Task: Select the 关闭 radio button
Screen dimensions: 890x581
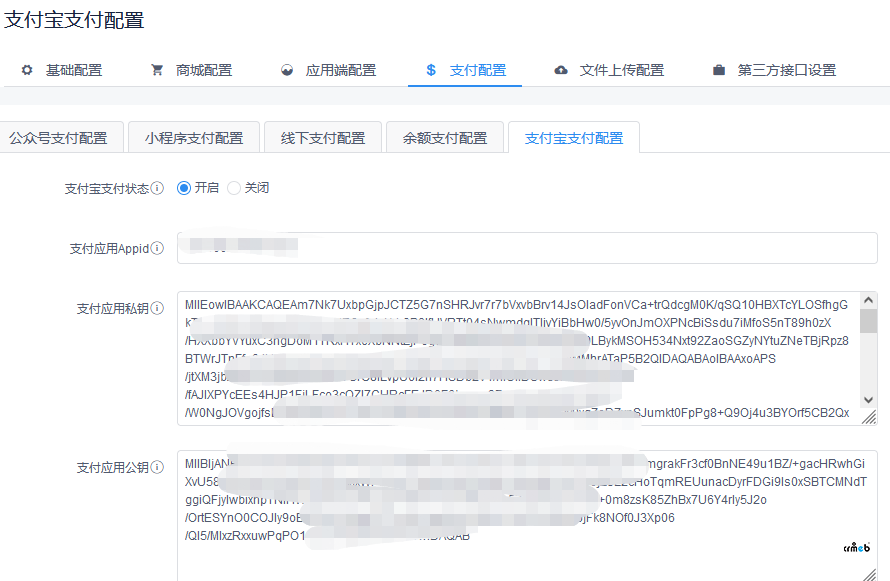Action: pyautogui.click(x=234, y=188)
